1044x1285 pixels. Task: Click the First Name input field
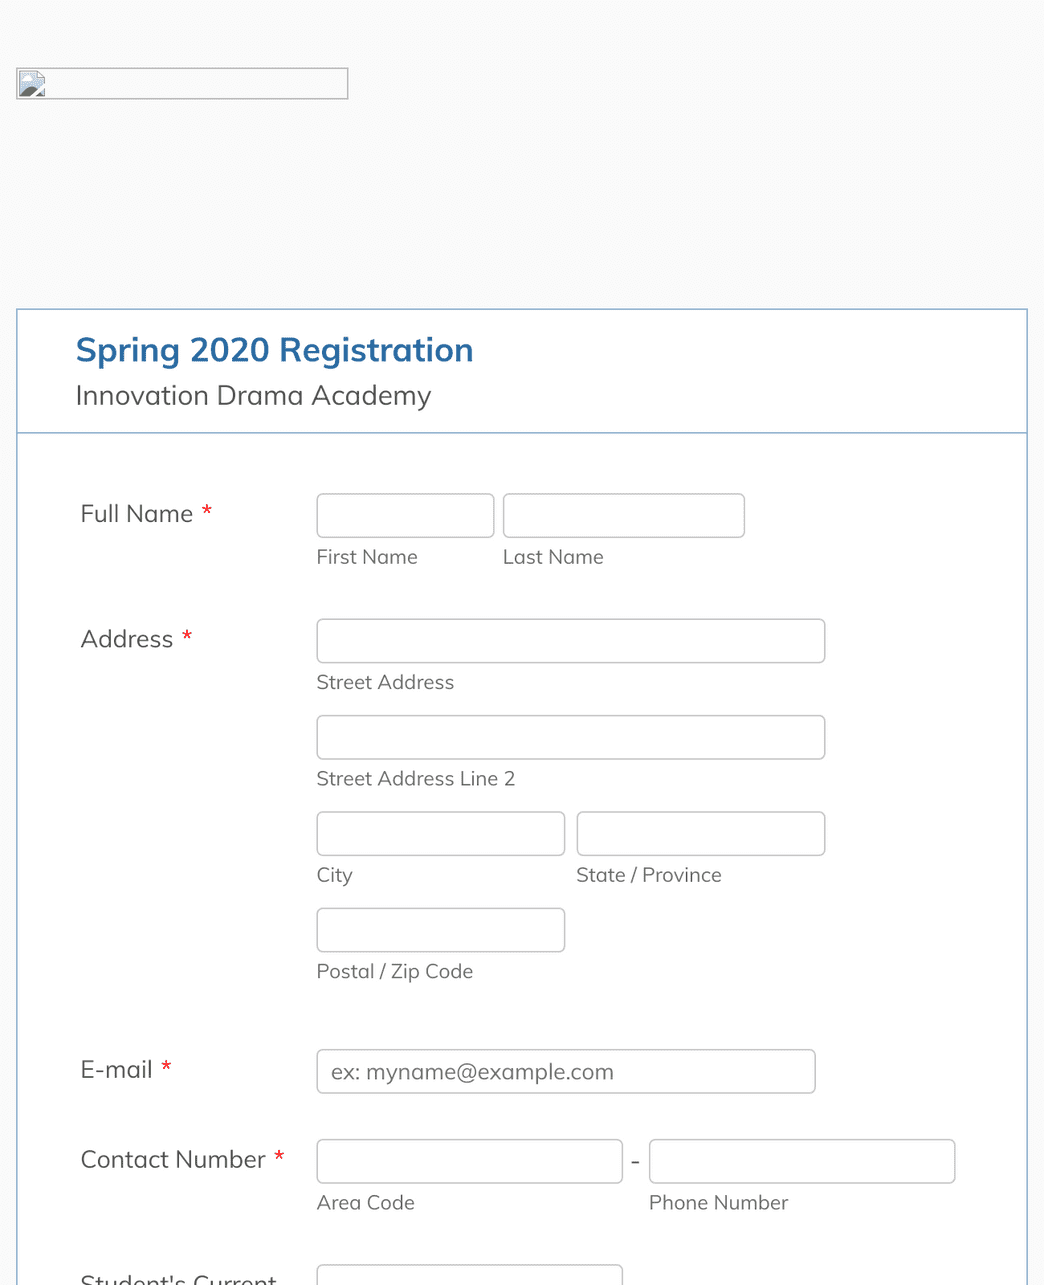[405, 515]
